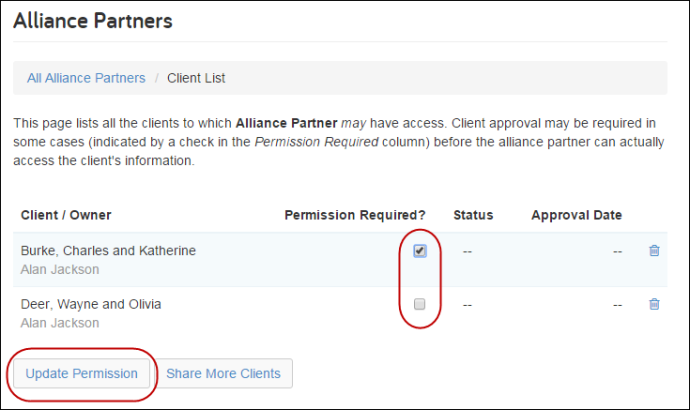
Task: Check Permission Required for Deer, Wayne and Olivia
Action: 420,304
